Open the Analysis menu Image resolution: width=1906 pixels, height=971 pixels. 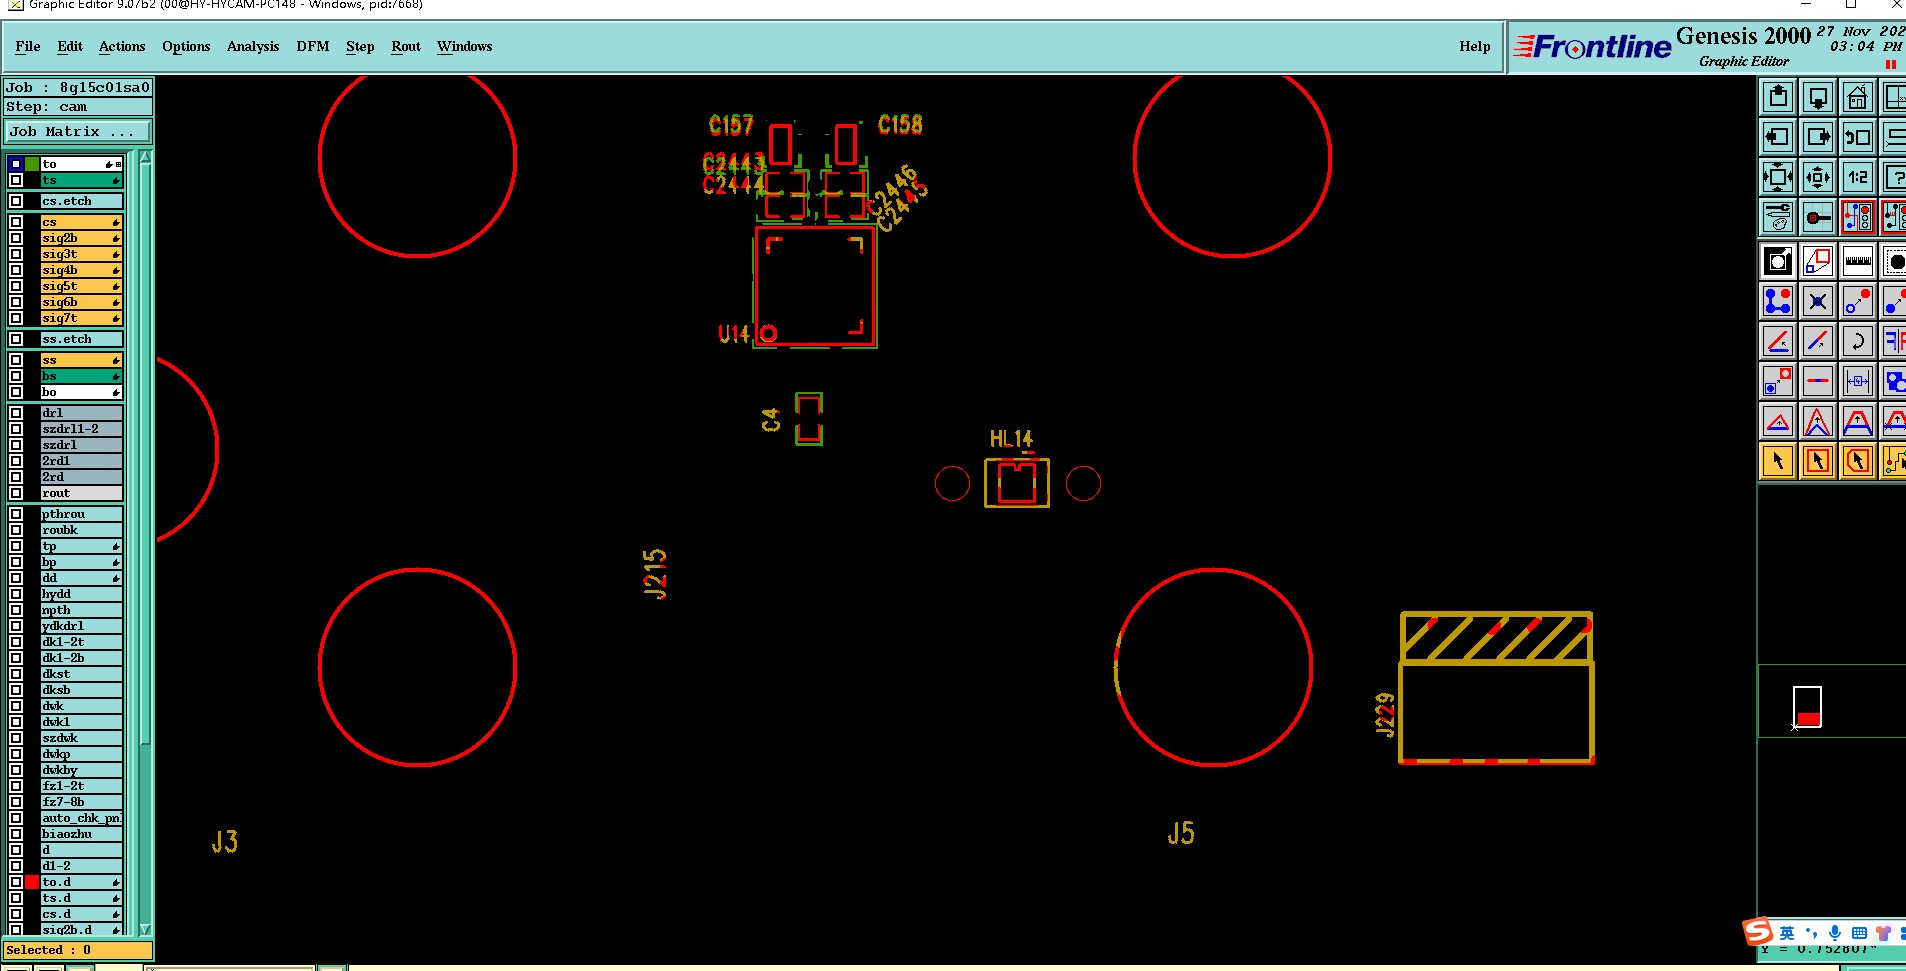pyautogui.click(x=253, y=46)
